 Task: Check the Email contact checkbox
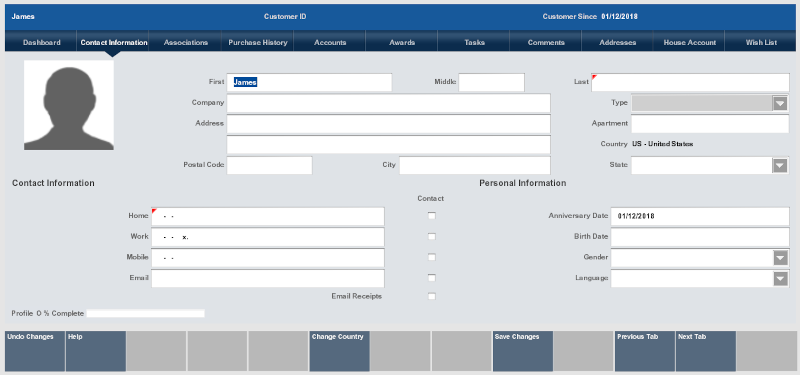432,278
